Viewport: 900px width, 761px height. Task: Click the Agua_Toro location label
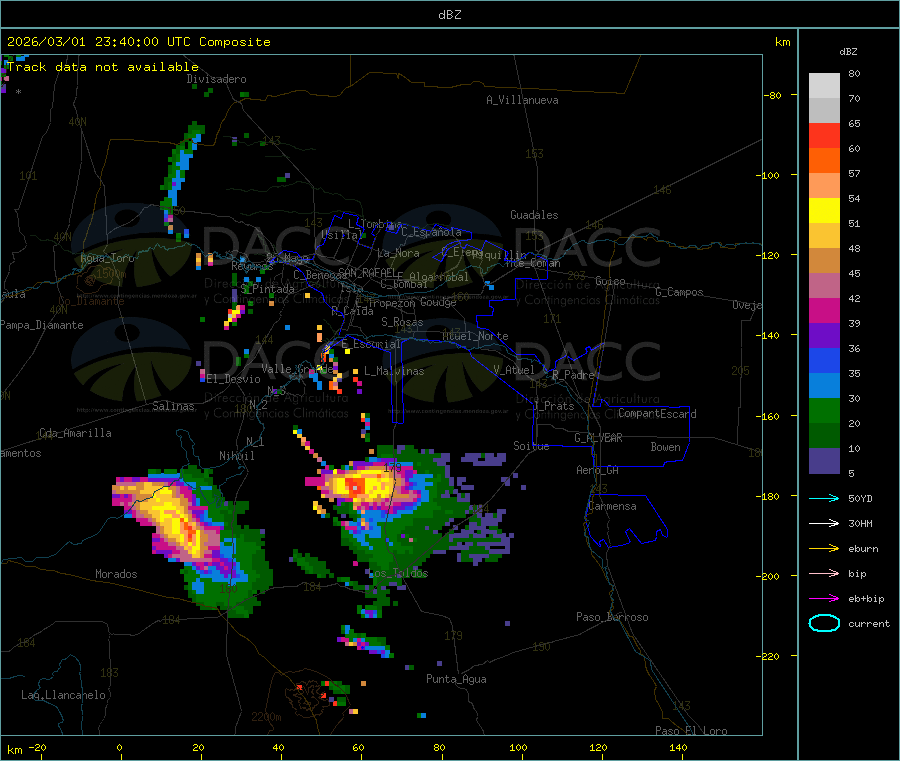coord(107,258)
